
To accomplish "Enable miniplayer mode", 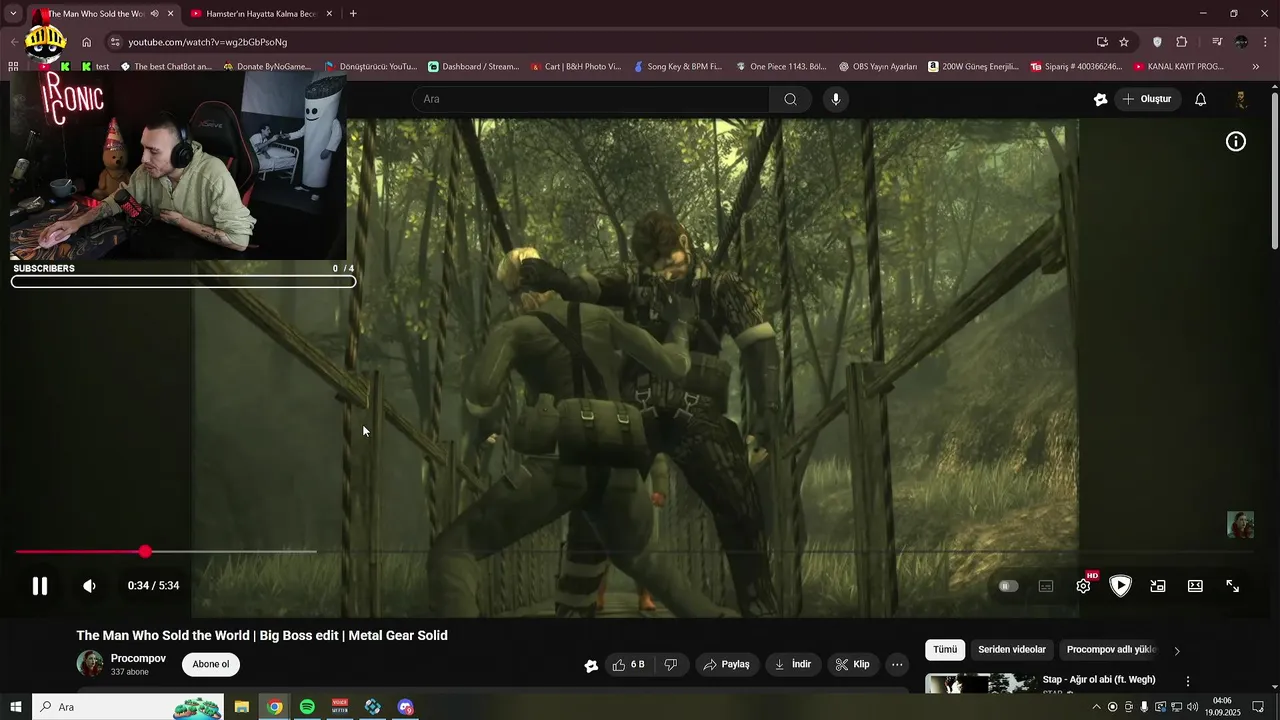I will [x=1158, y=586].
